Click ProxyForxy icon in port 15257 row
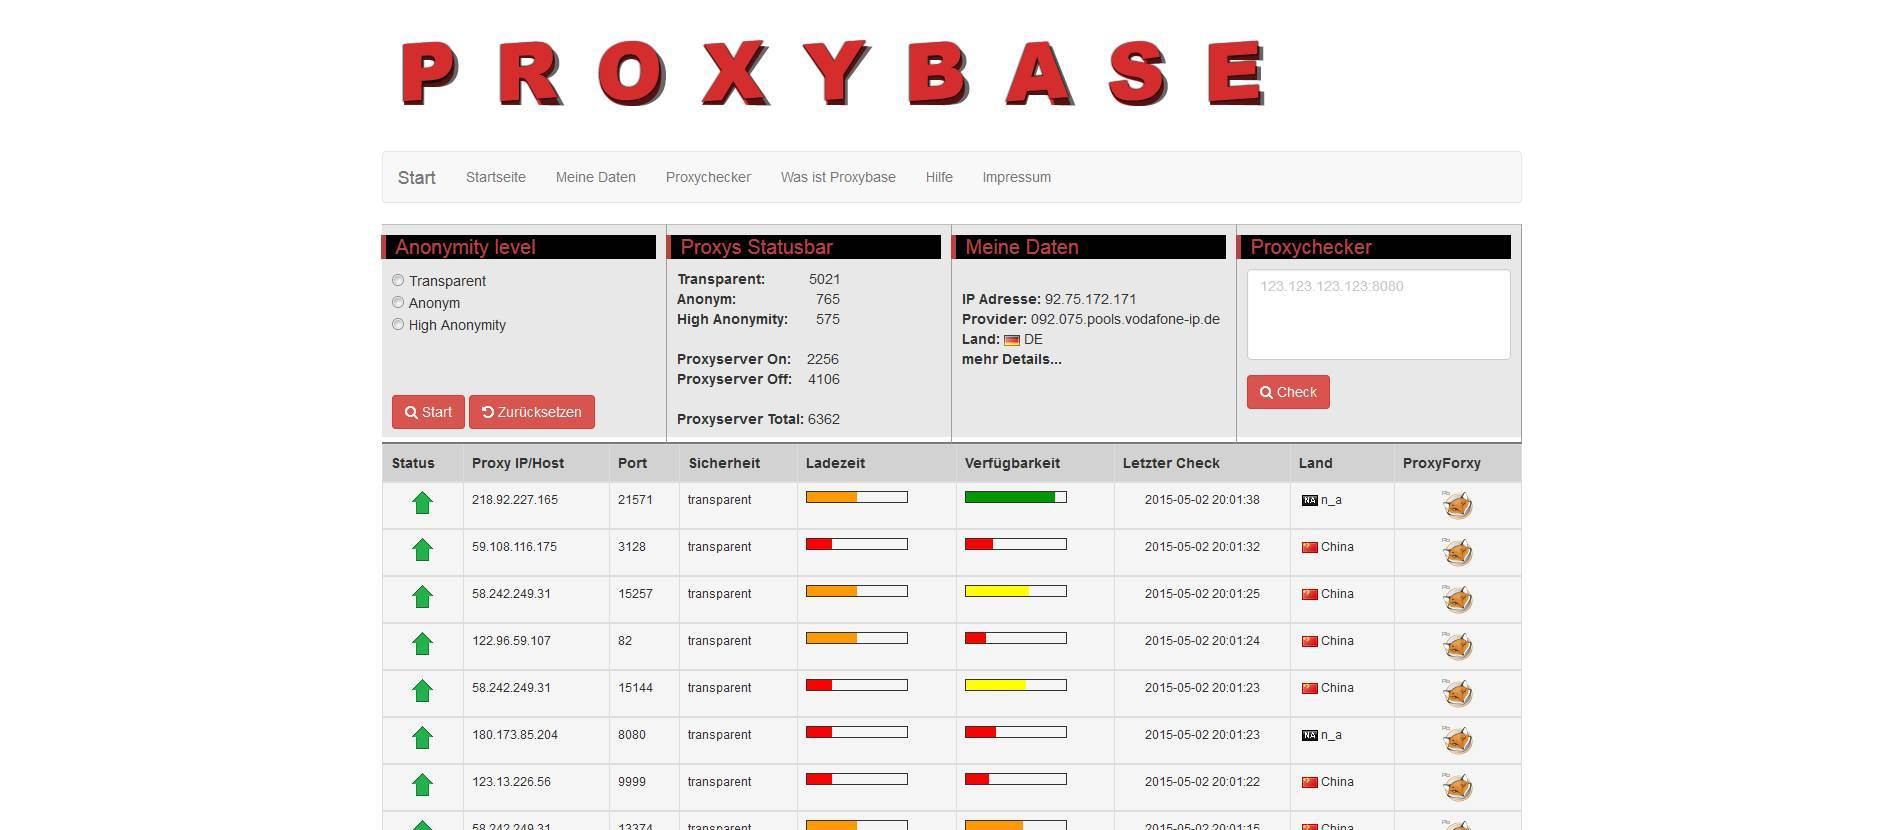The height and width of the screenshot is (830, 1903). pos(1457,599)
